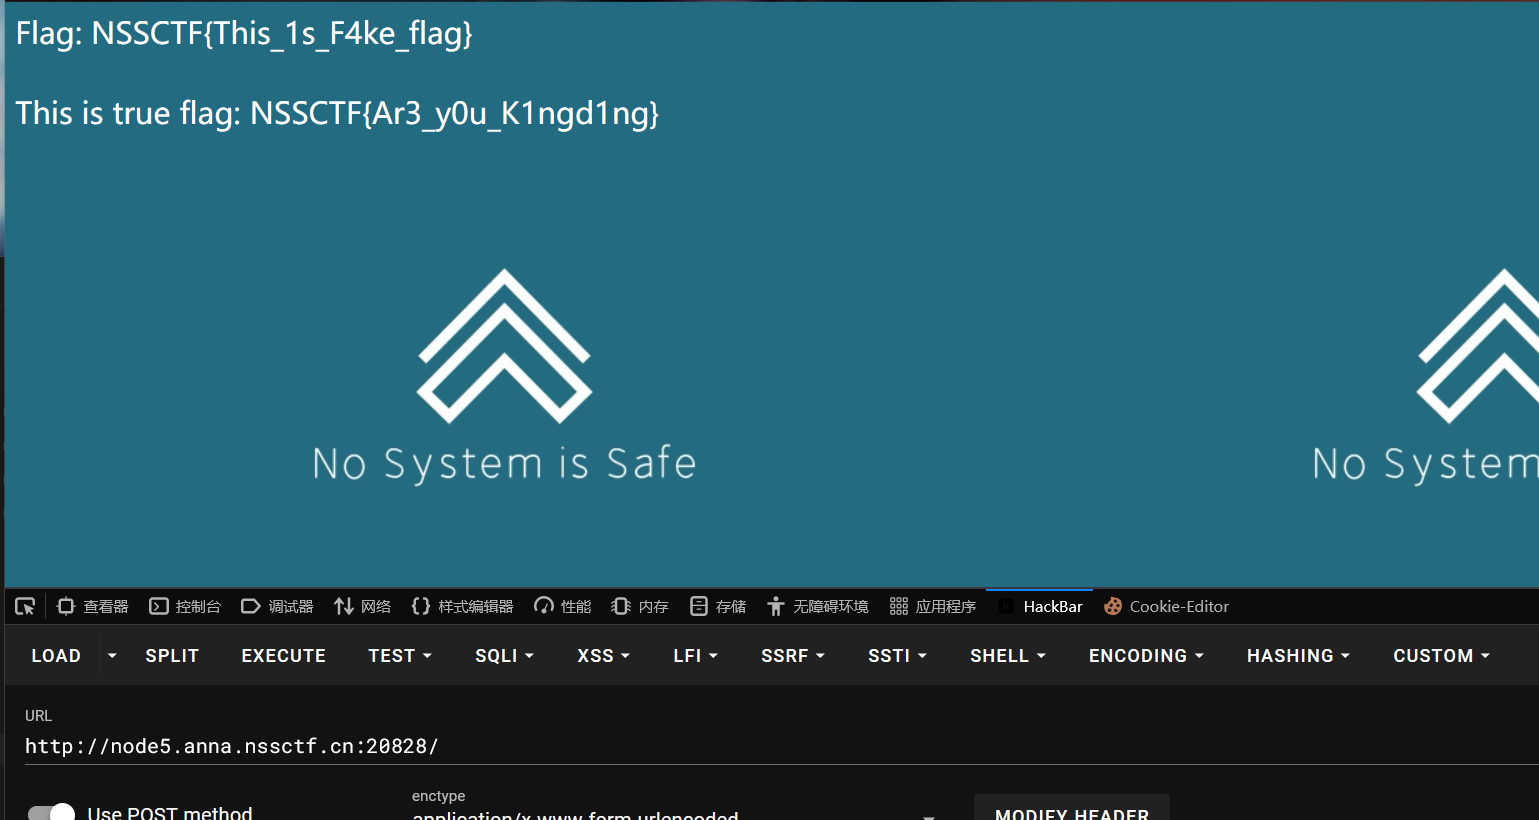Screen dimensions: 1539x820
Task: Toggle the Use POST method switch
Action: 51,813
